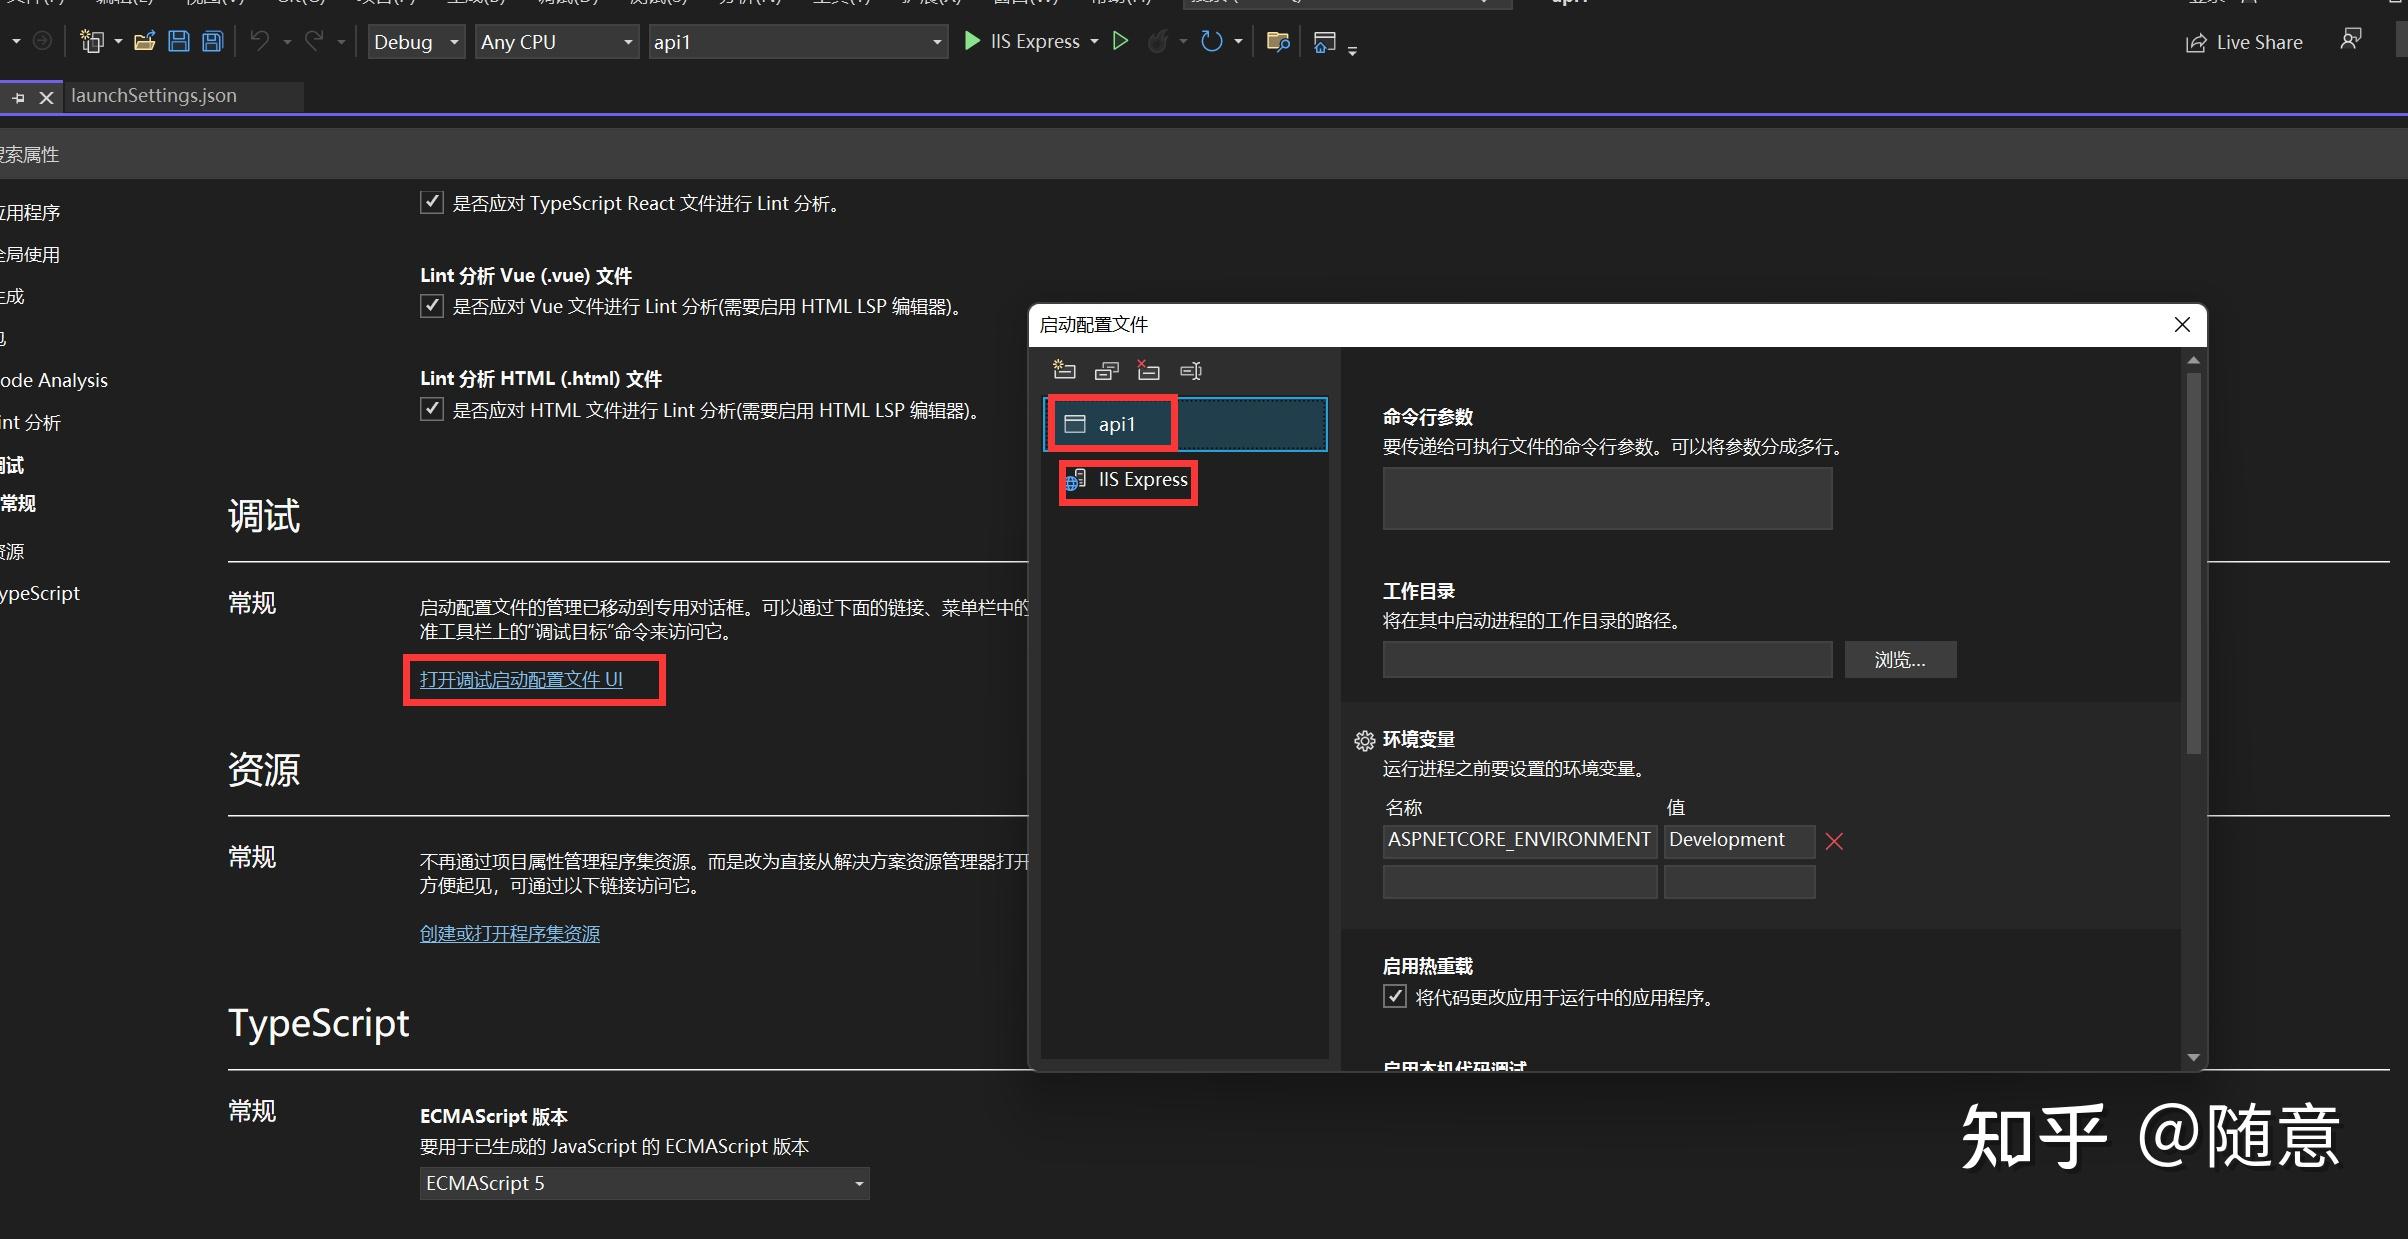Open the environment variables gear settings
2408x1239 pixels.
point(1364,740)
